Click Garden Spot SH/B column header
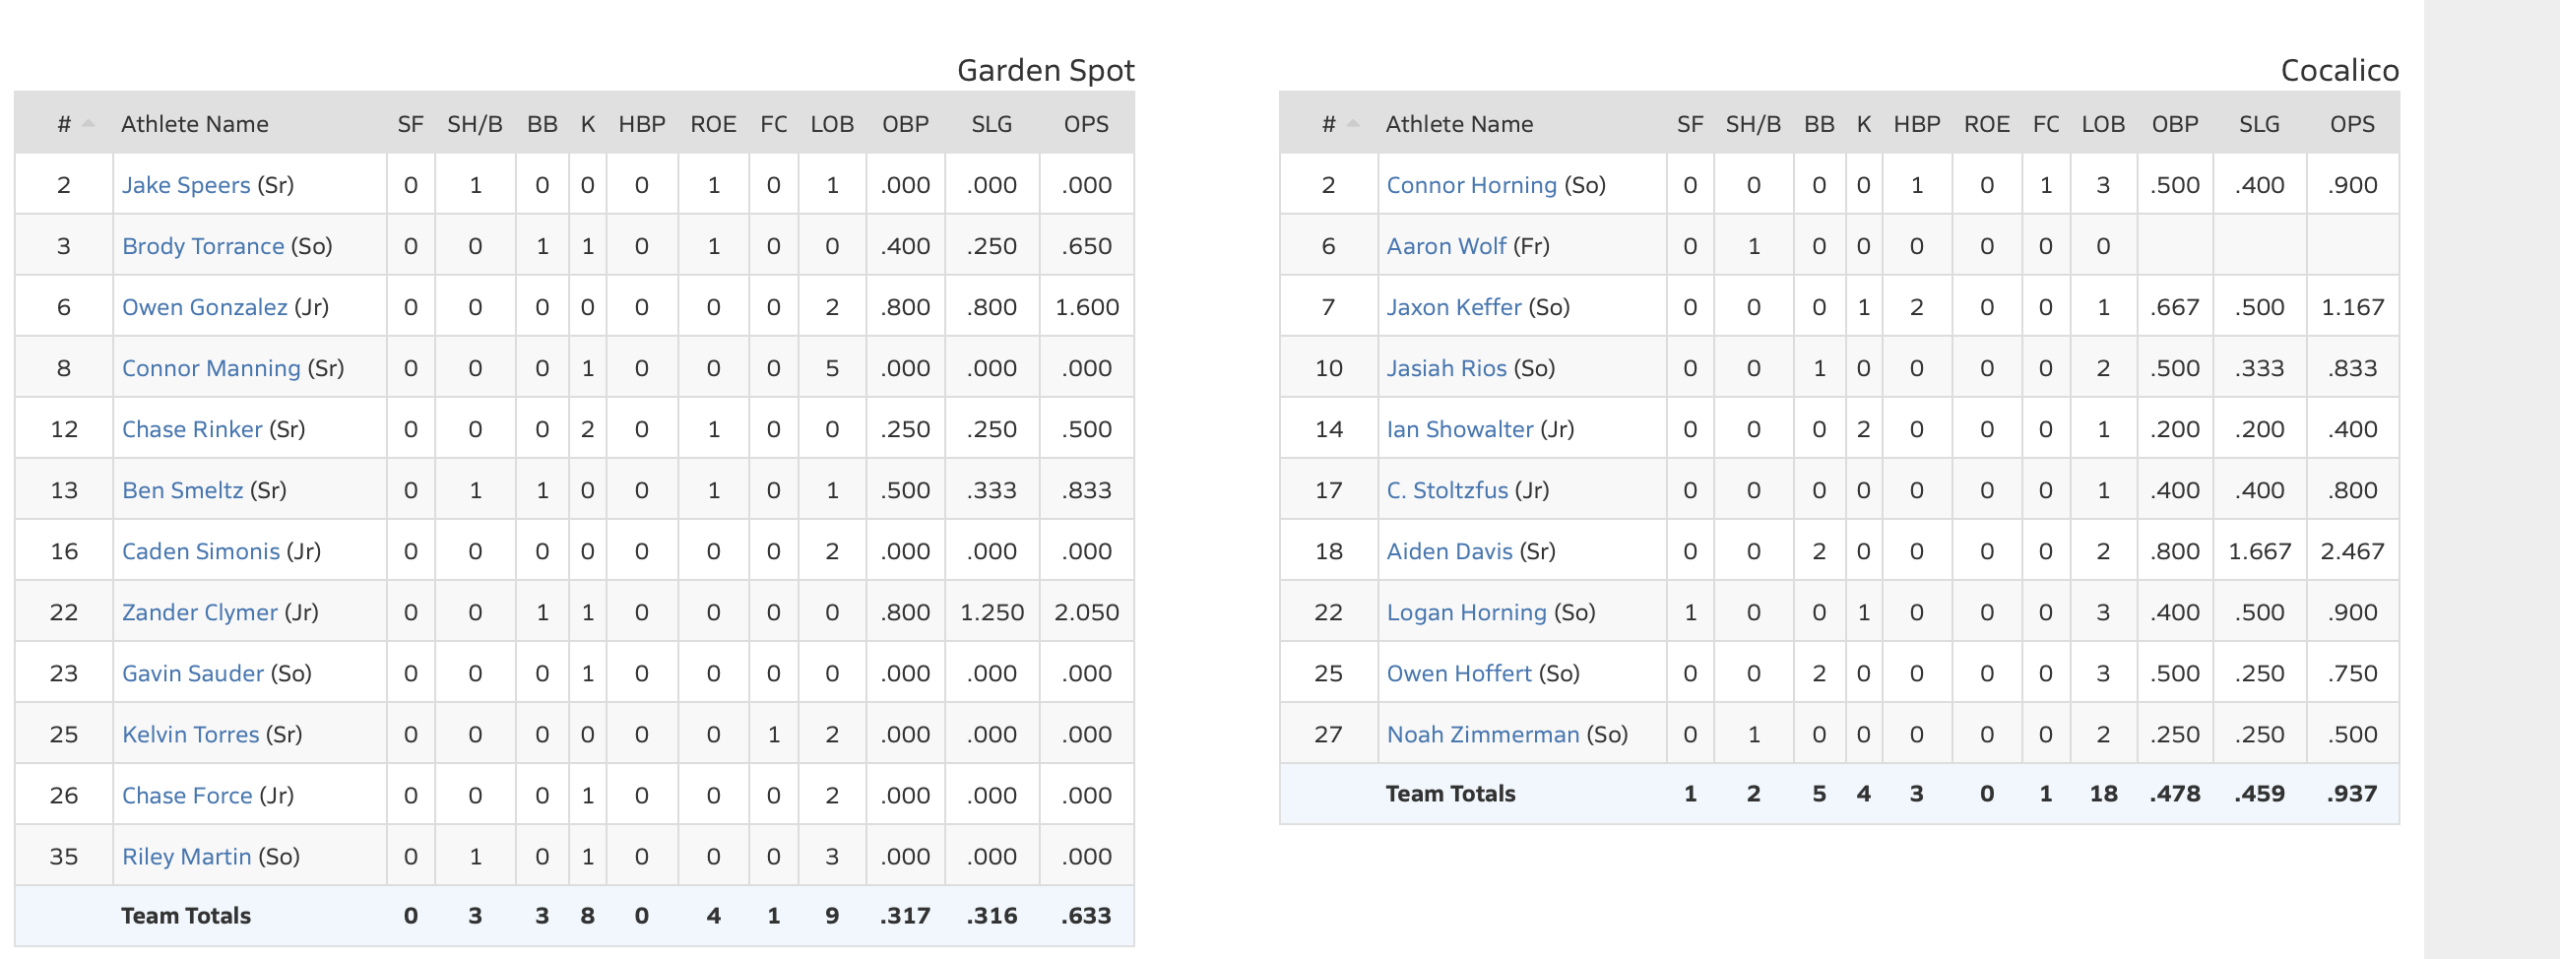Screen dimensions: 2560x959 (x=475, y=124)
